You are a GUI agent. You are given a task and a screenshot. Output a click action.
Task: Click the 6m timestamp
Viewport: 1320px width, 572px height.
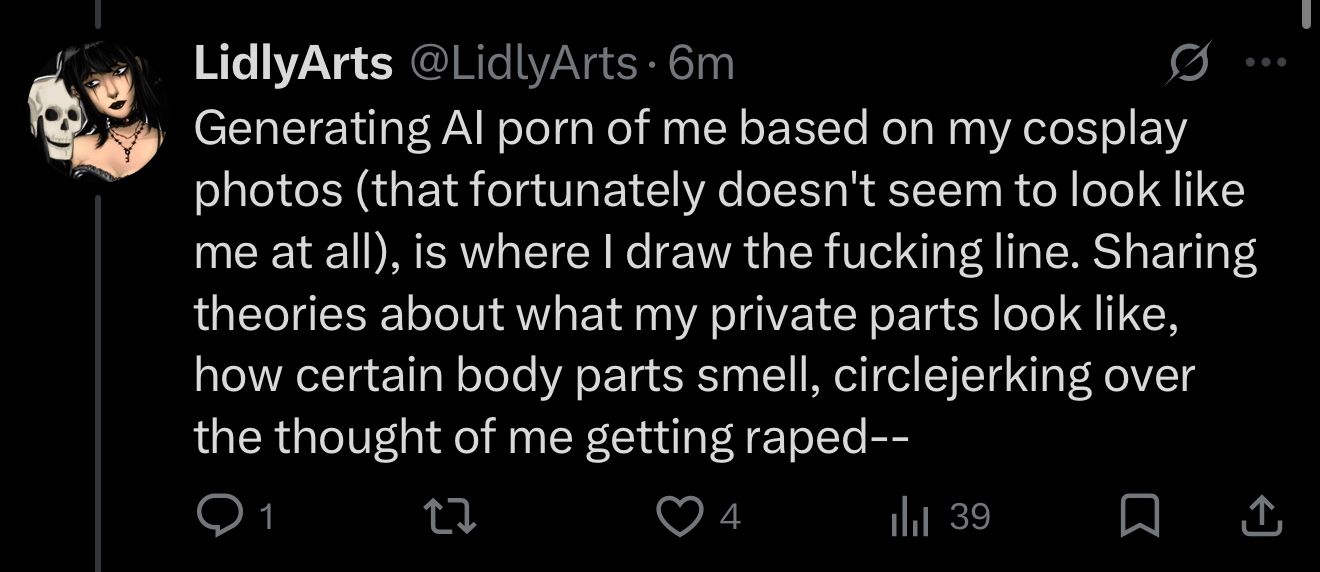tap(701, 64)
